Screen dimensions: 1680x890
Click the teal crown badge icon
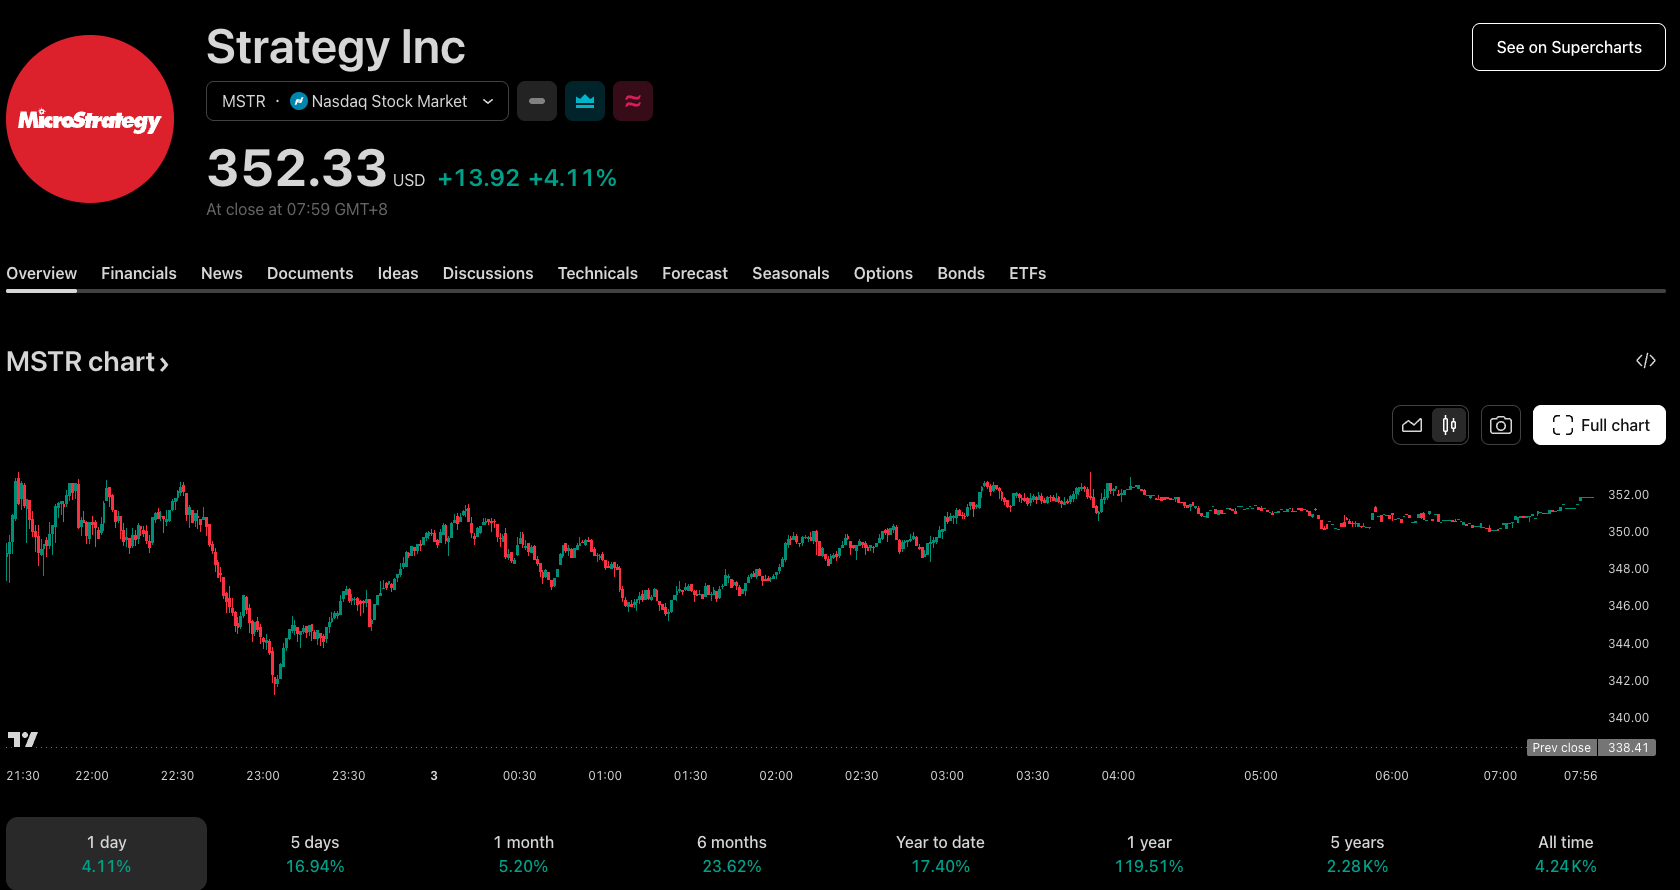585,101
